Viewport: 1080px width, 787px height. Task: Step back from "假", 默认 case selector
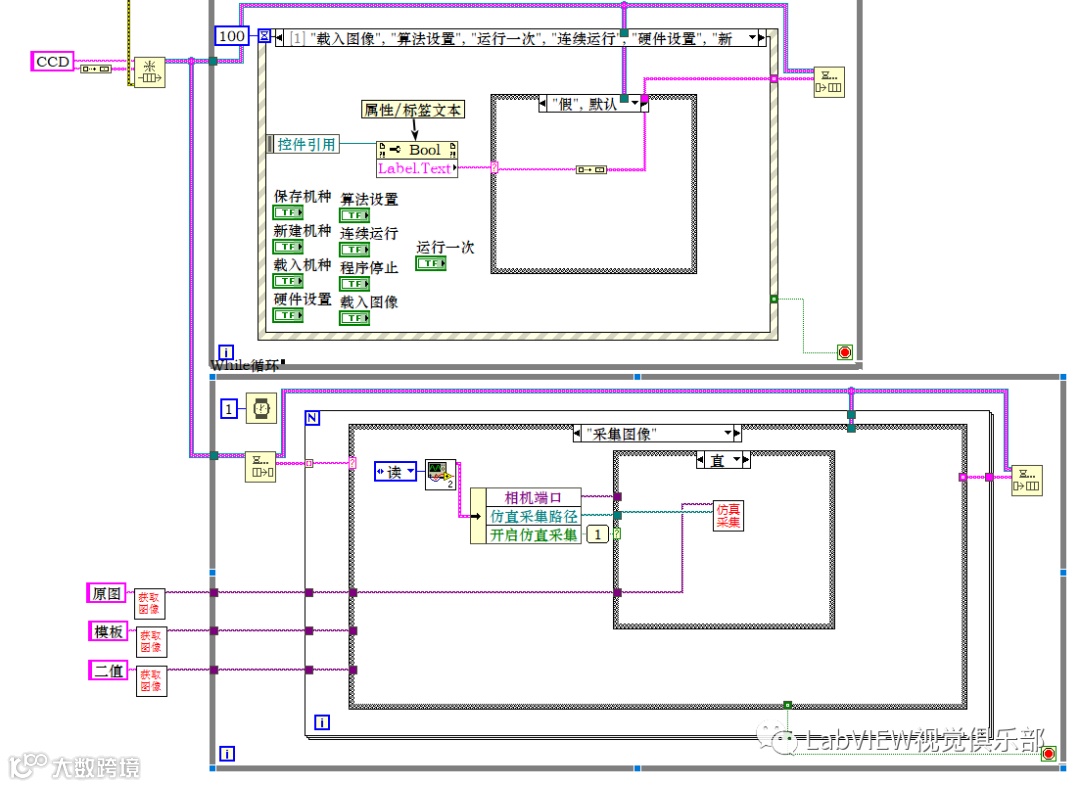pyautogui.click(x=542, y=104)
